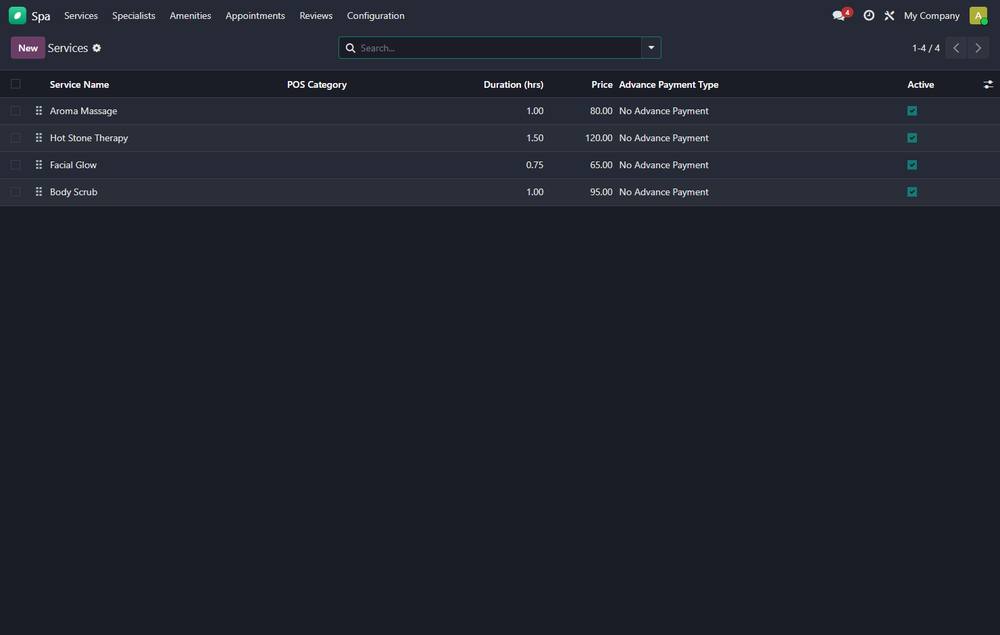This screenshot has width=1000, height=635.
Task: Toggle Active checkbox for Body Scrub
Action: [912, 192]
